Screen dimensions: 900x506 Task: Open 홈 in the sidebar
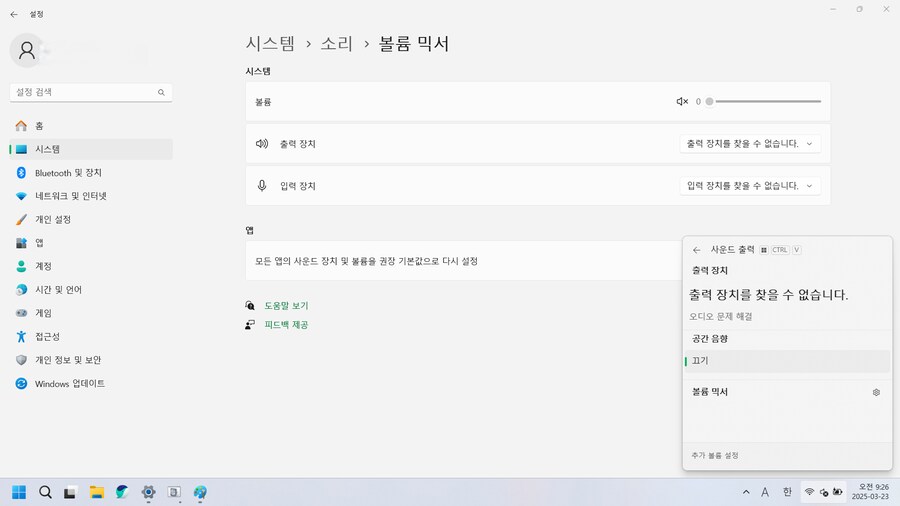(x=91, y=126)
